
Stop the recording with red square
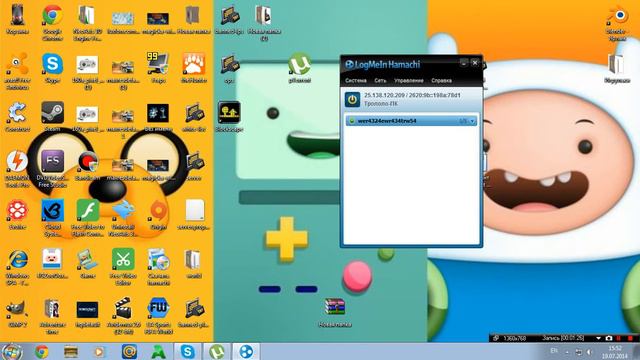630,338
